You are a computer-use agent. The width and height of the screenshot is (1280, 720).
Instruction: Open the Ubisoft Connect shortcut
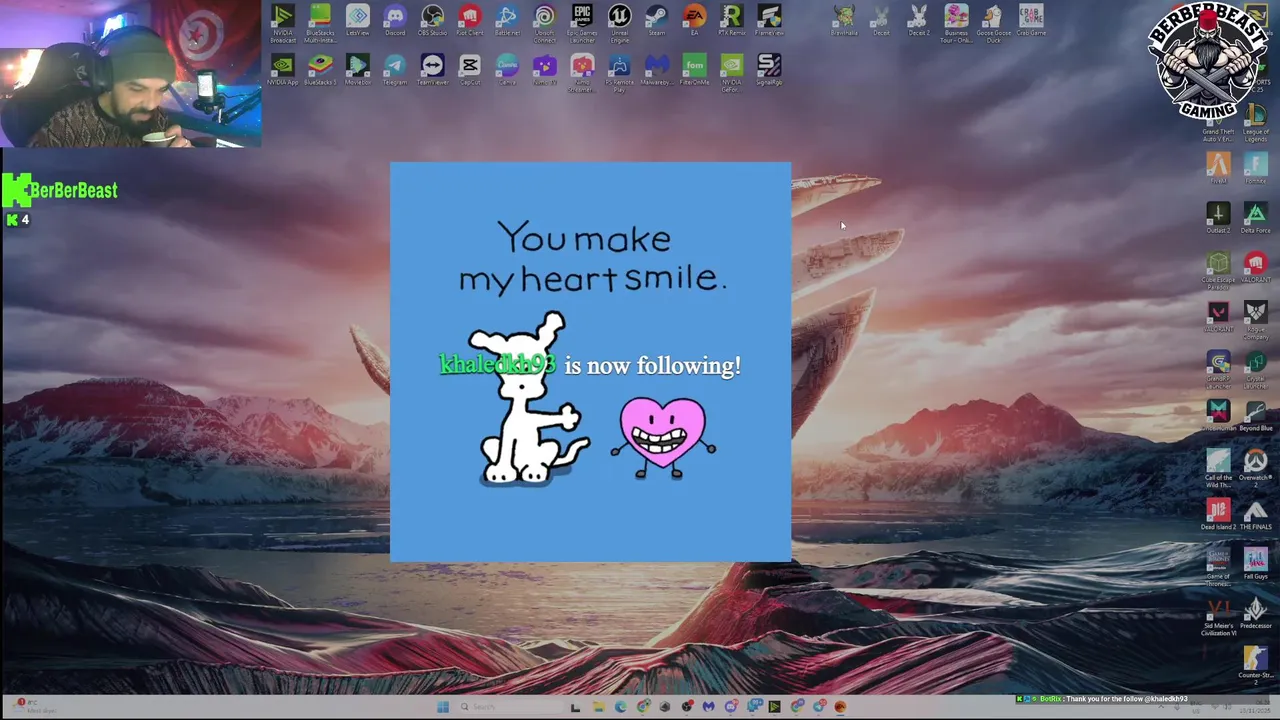(544, 24)
